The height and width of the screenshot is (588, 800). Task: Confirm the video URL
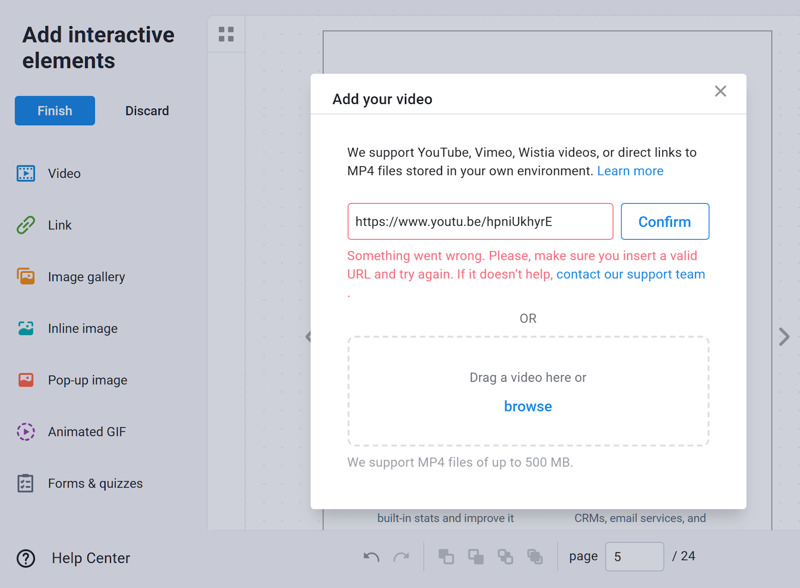pos(665,222)
